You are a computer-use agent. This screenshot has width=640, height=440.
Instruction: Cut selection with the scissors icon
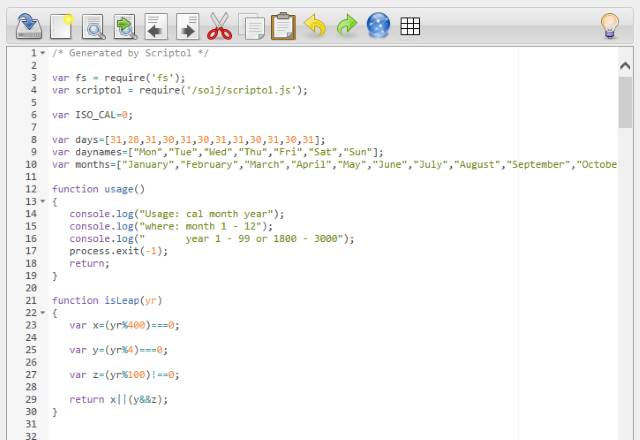coord(220,26)
